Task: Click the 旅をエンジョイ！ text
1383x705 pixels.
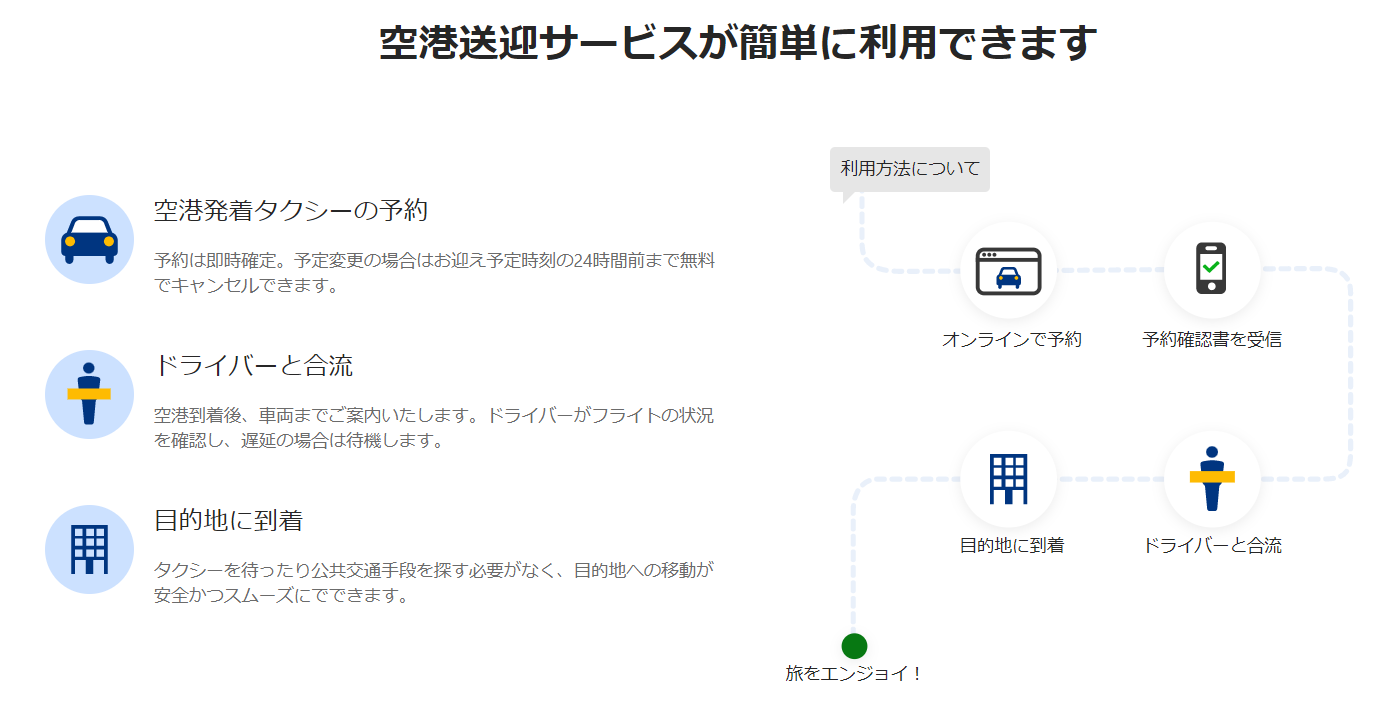Action: [x=853, y=674]
